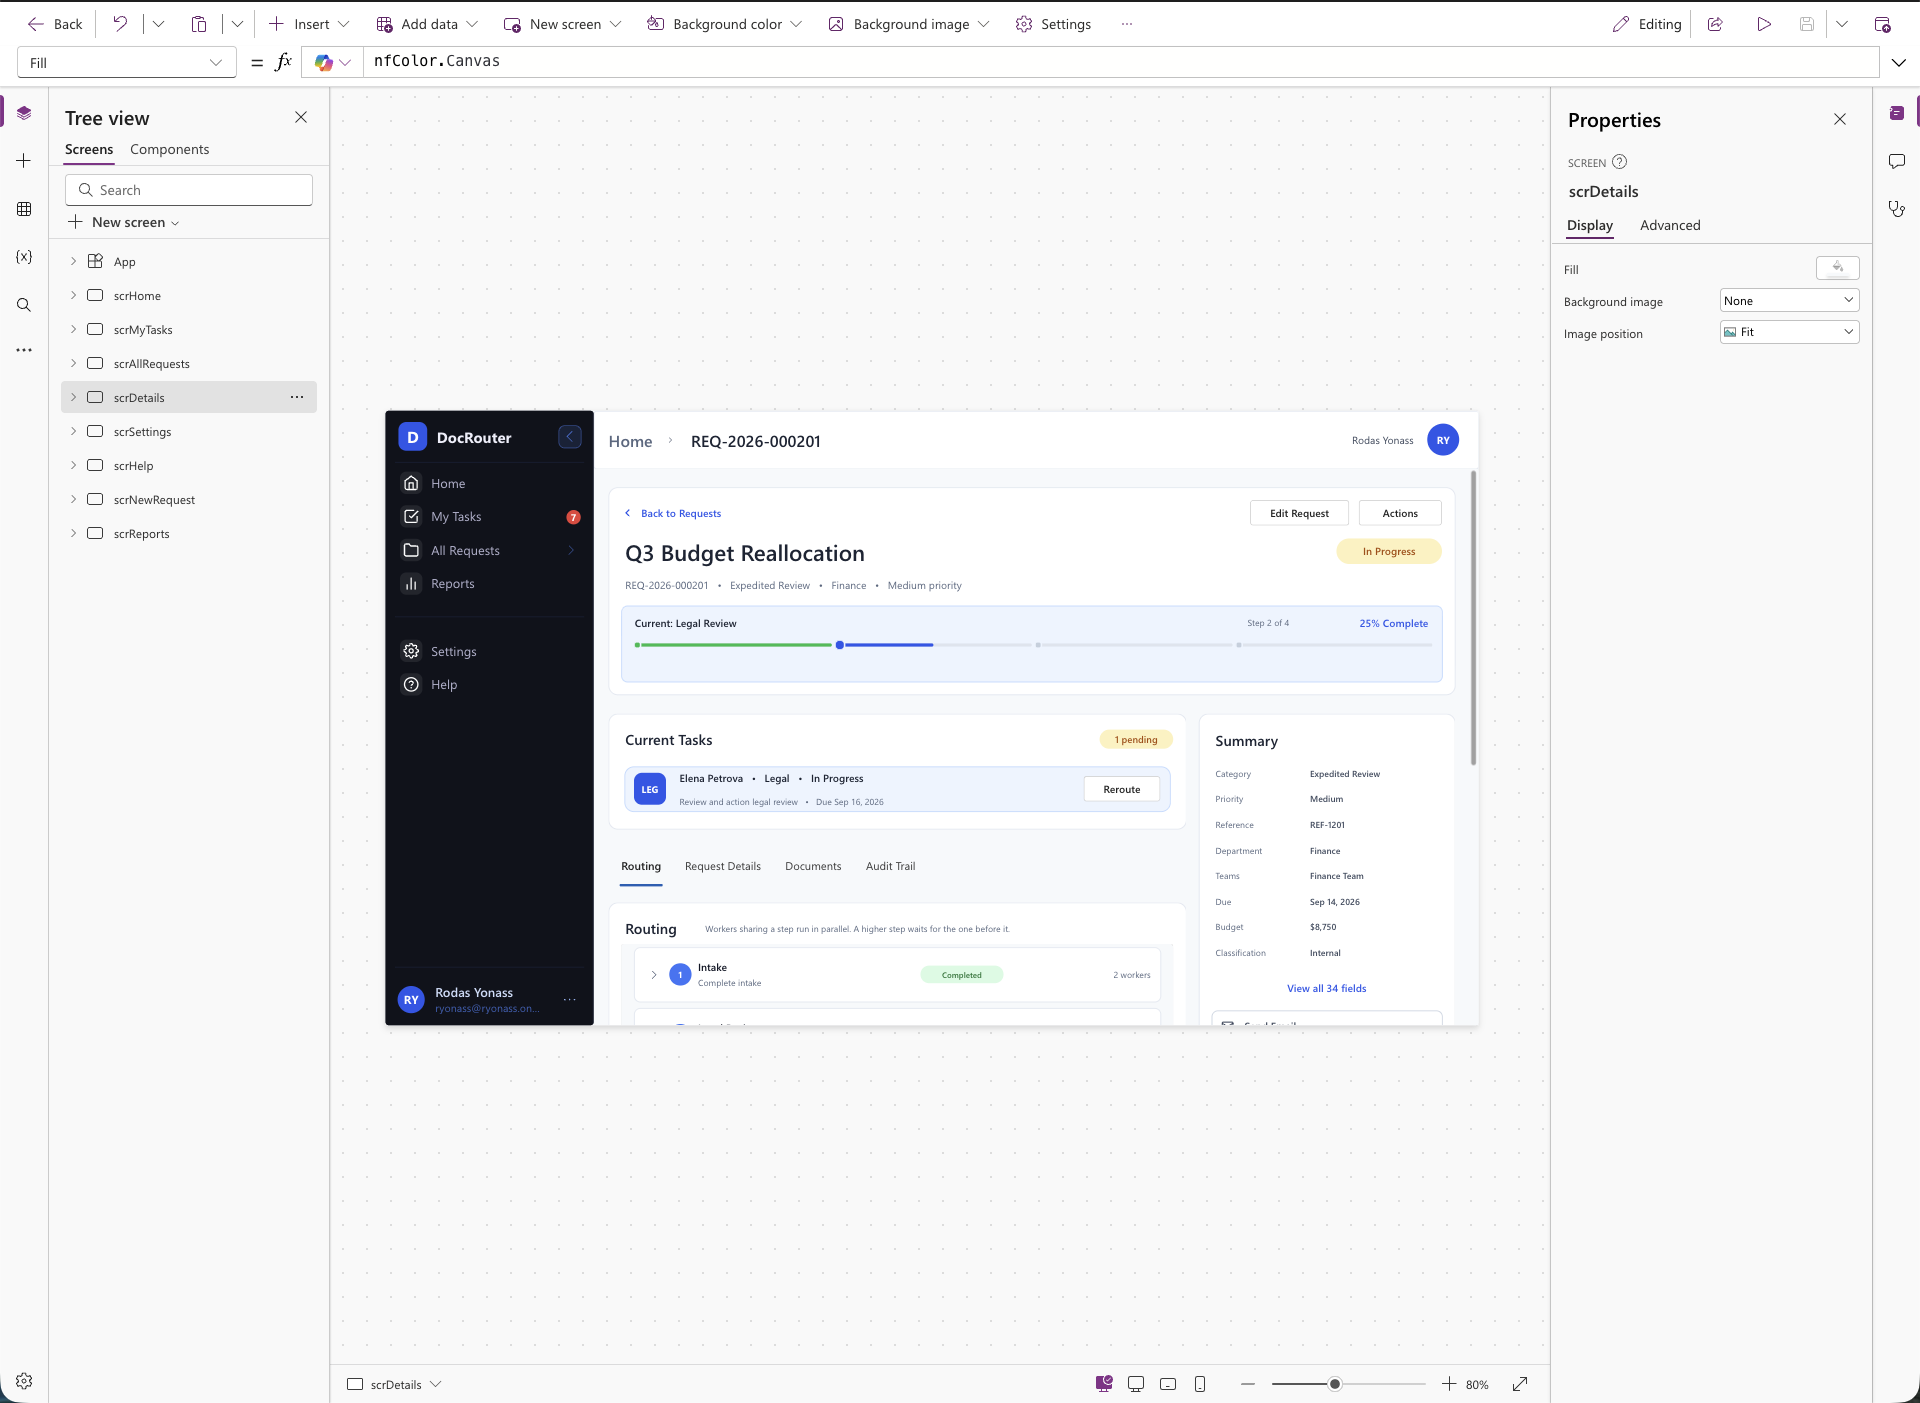The width and height of the screenshot is (1920, 1403).
Task: Click the Tree view Search field
Action: [189, 190]
